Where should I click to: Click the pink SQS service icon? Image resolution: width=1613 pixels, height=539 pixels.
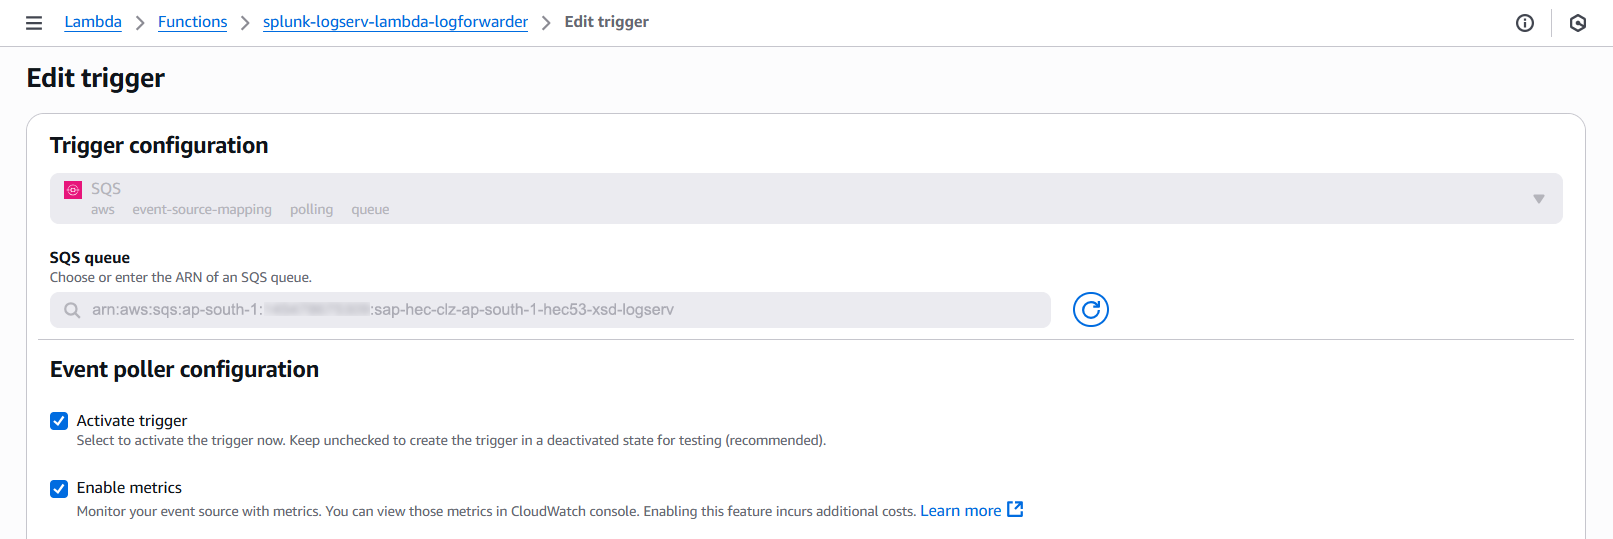pos(73,190)
